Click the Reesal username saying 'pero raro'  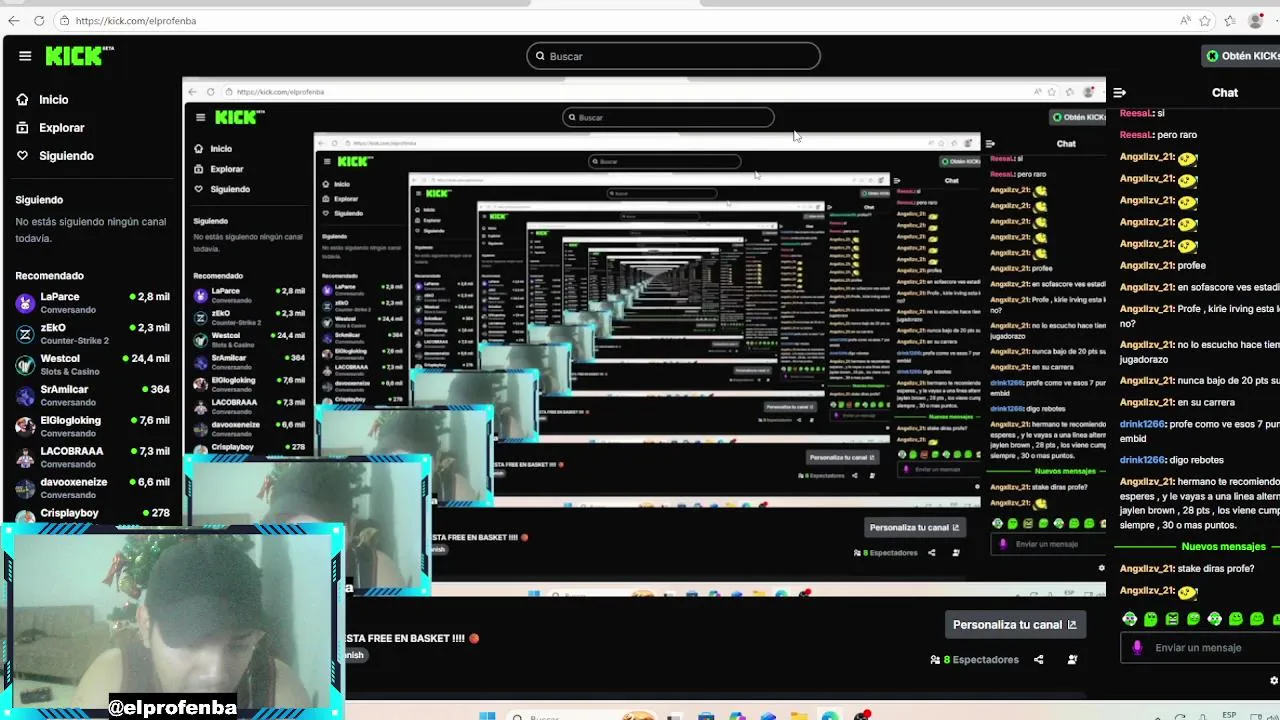1137,135
